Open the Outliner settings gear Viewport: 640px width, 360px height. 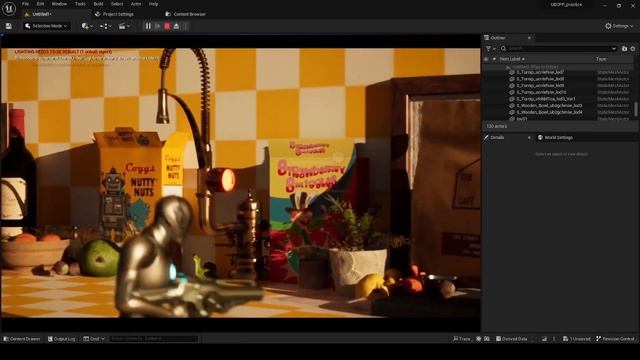pyautogui.click(x=633, y=49)
